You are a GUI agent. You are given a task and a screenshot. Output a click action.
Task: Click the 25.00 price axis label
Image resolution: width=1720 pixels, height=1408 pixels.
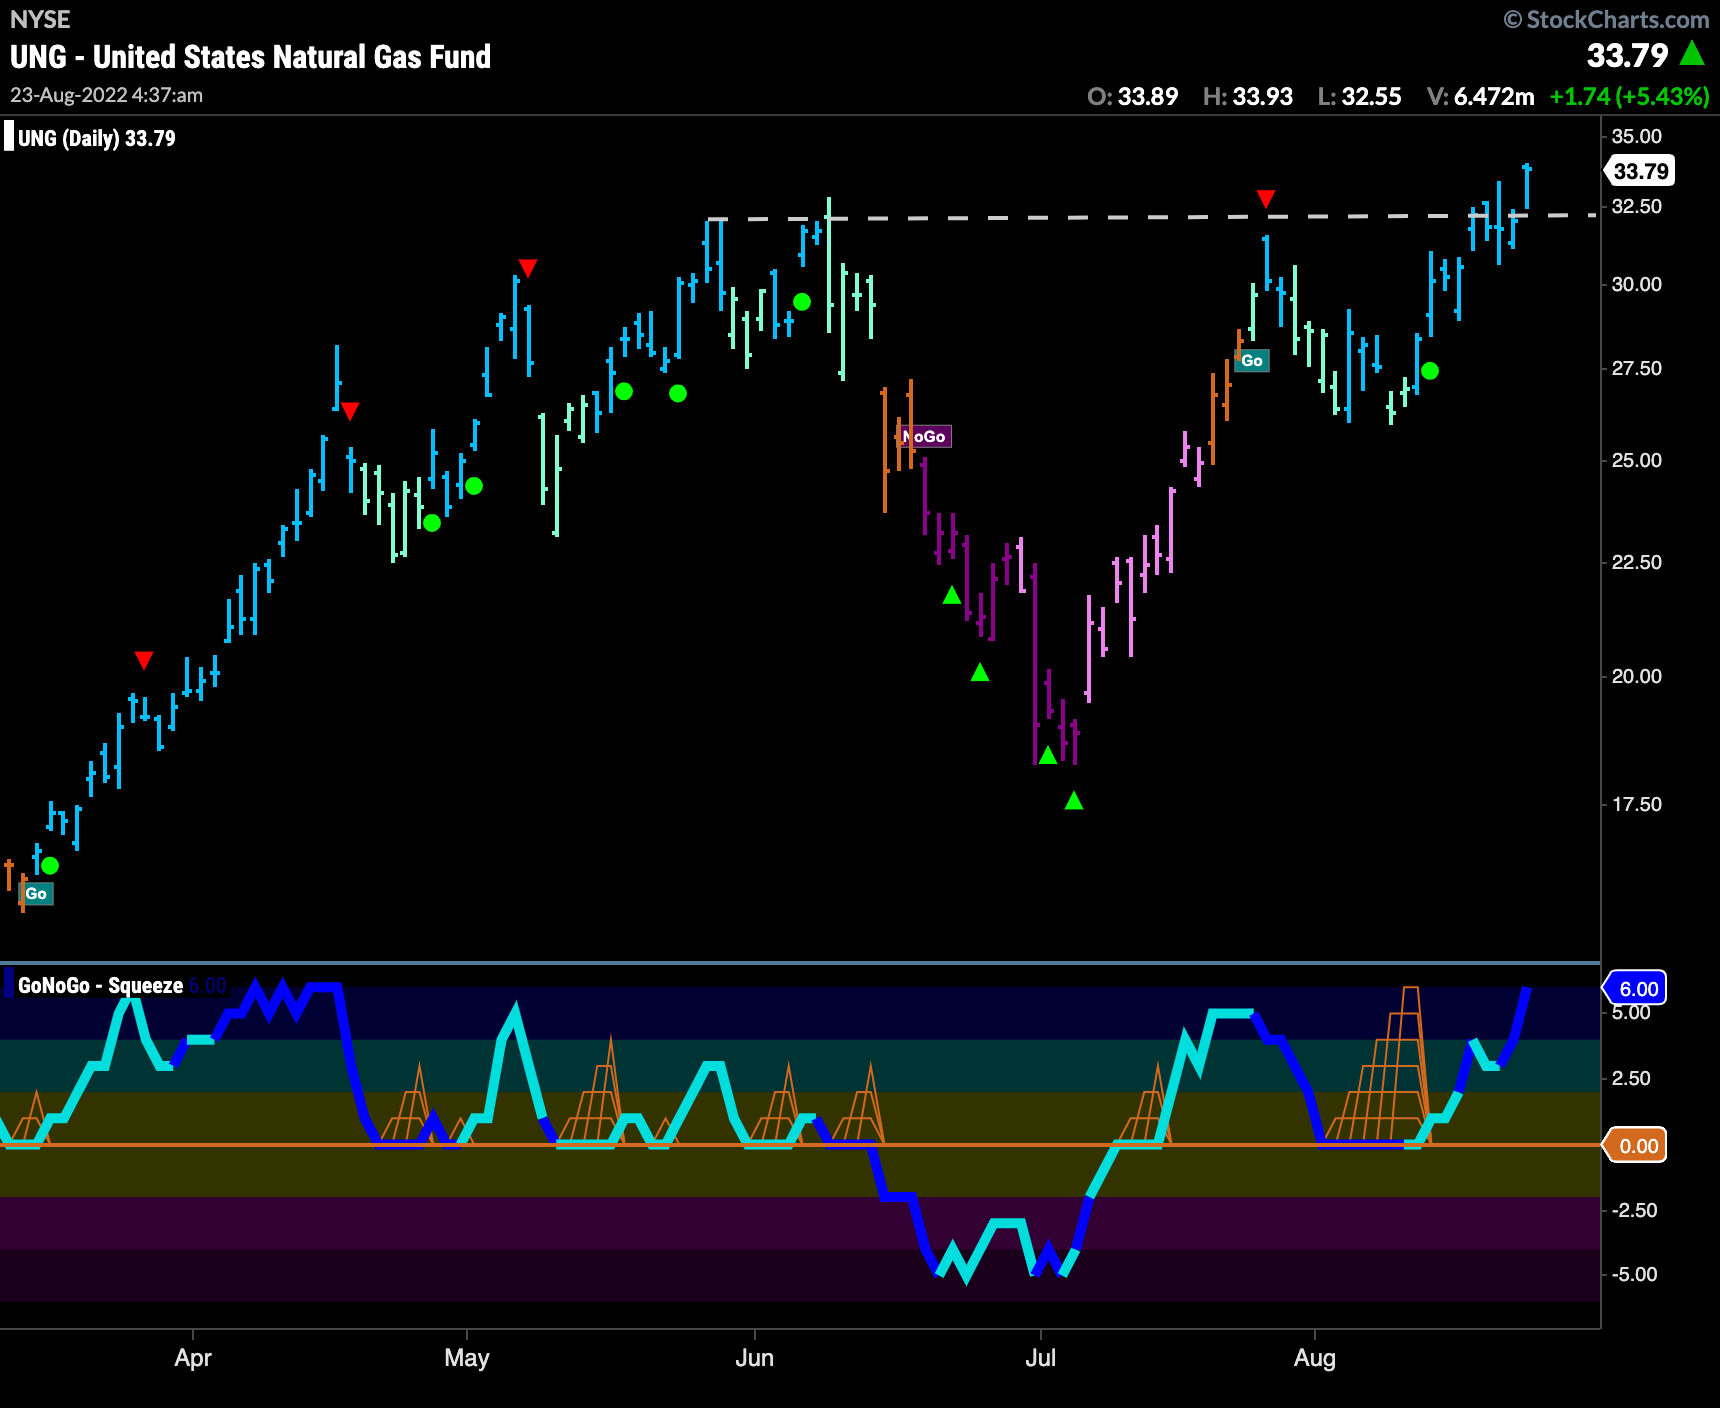1636,460
